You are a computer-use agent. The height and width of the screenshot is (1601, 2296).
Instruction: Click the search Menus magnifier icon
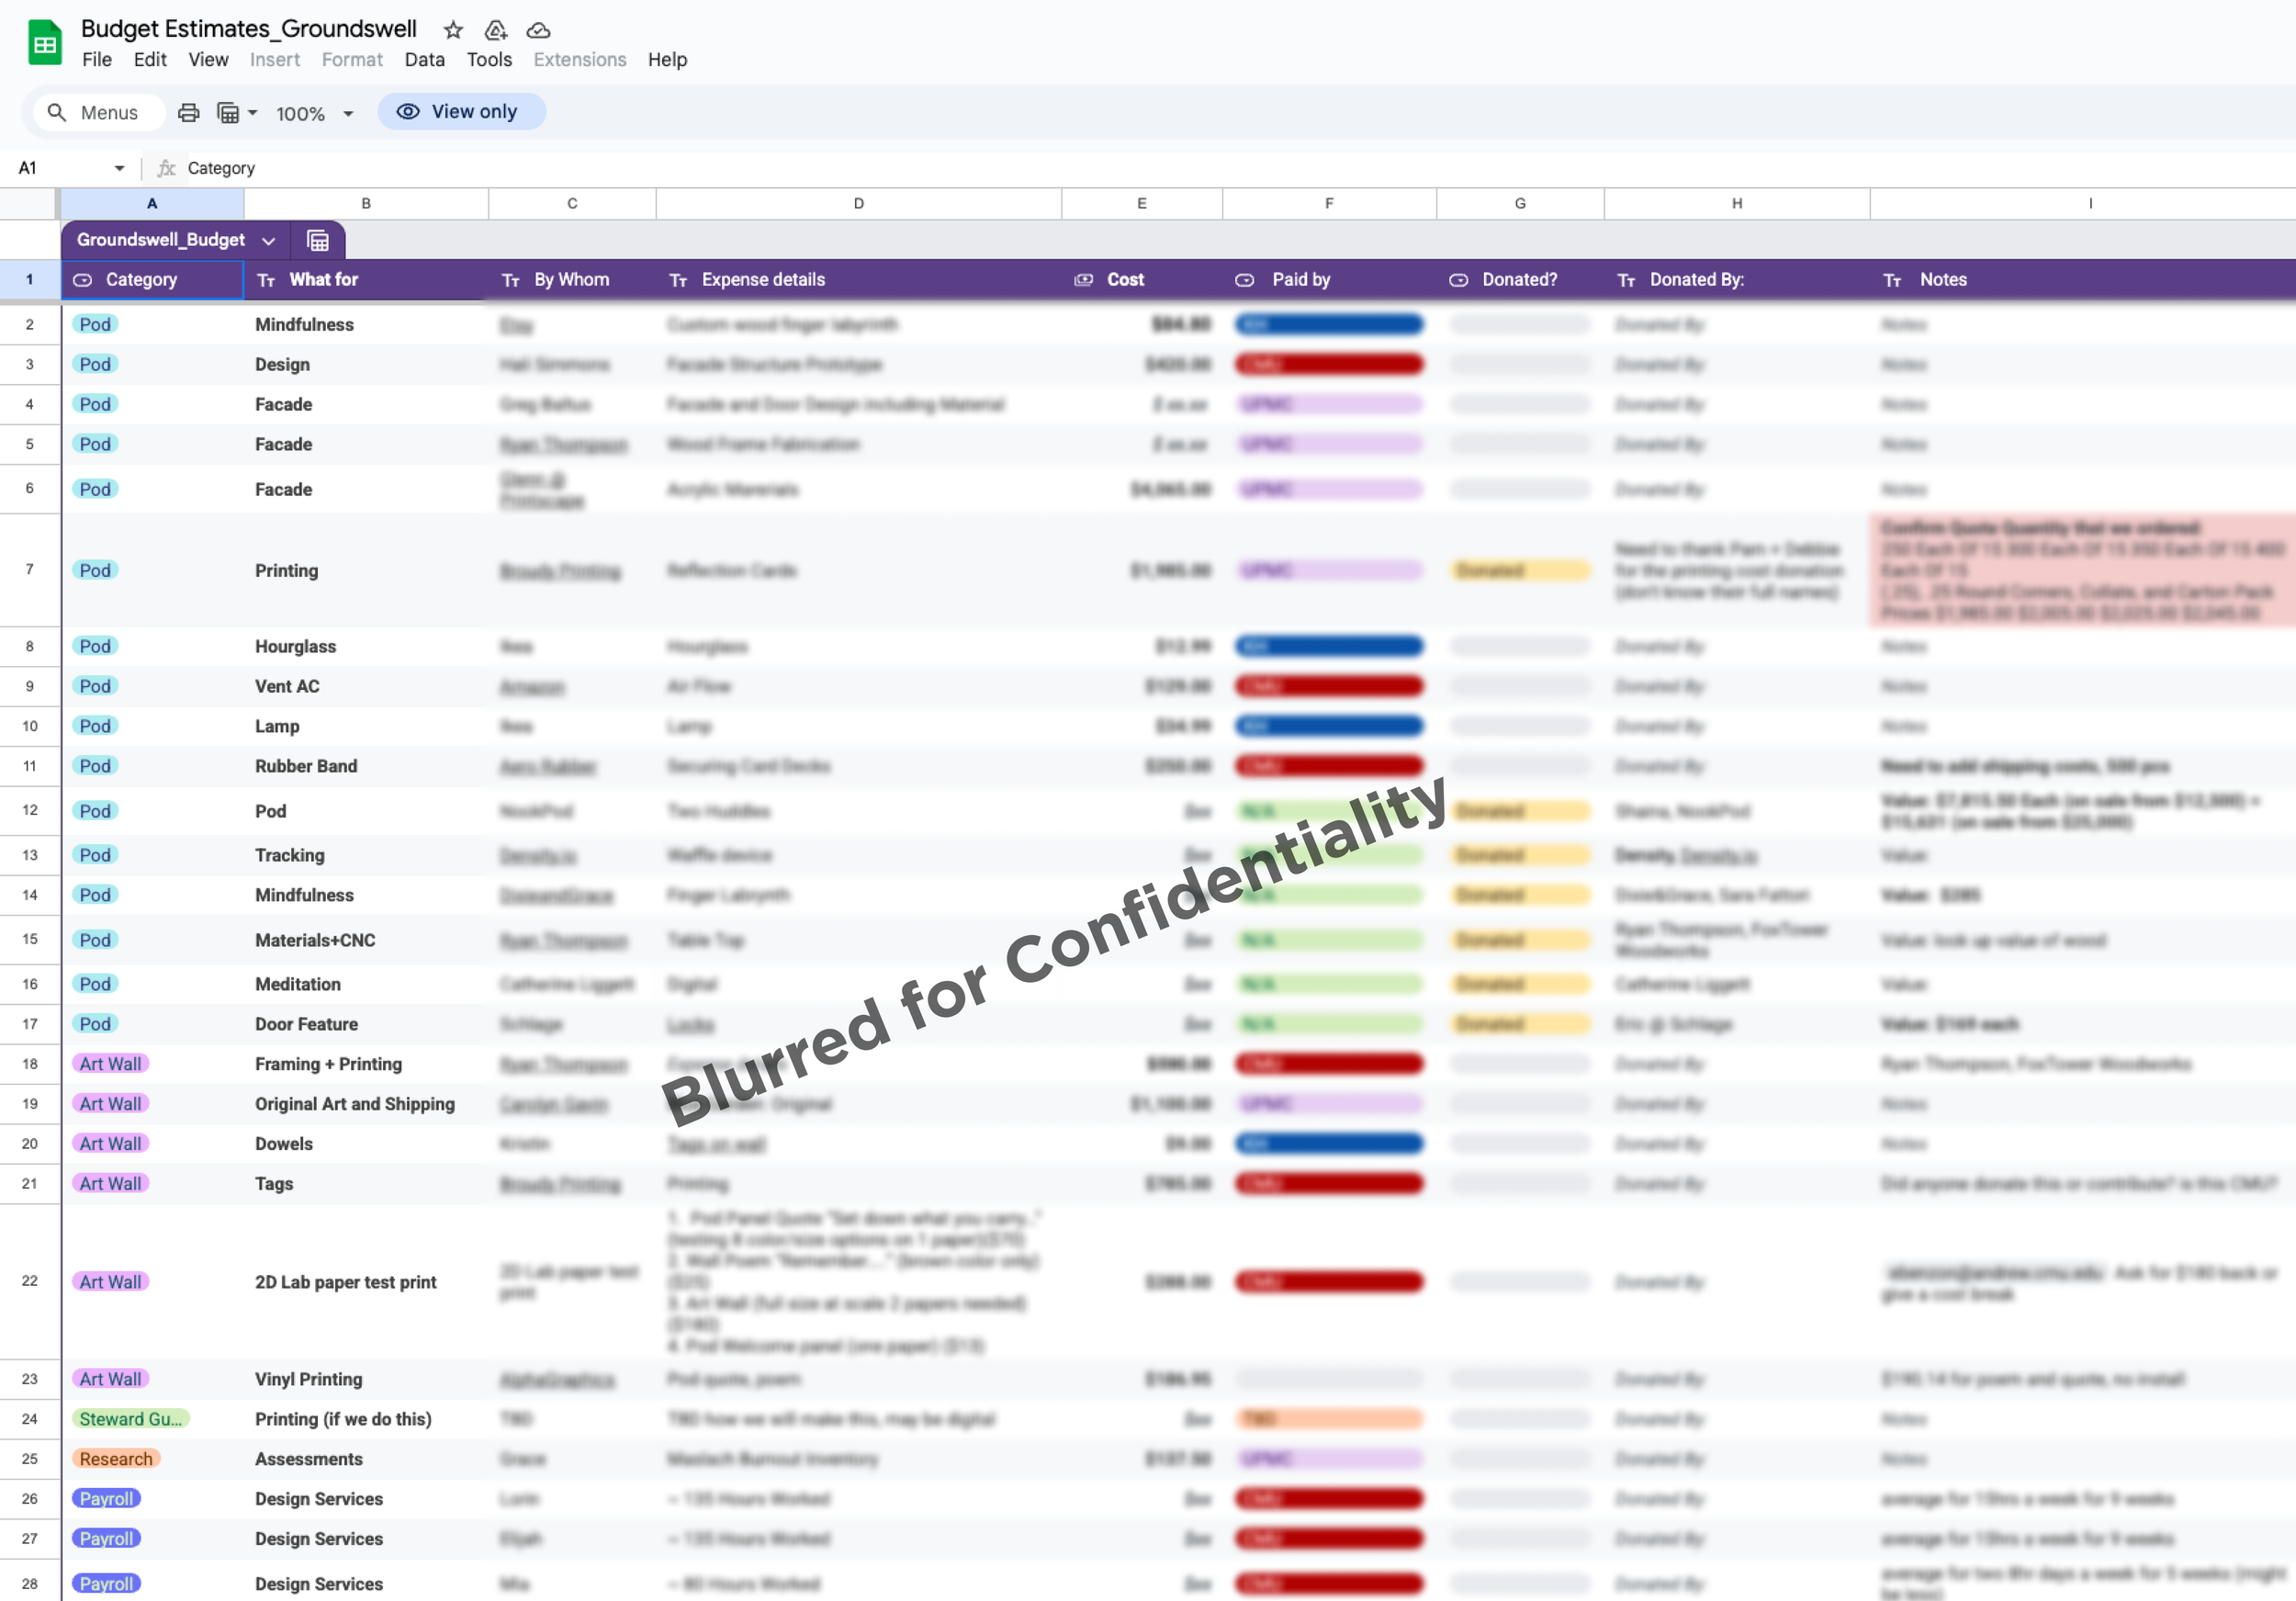(57, 112)
